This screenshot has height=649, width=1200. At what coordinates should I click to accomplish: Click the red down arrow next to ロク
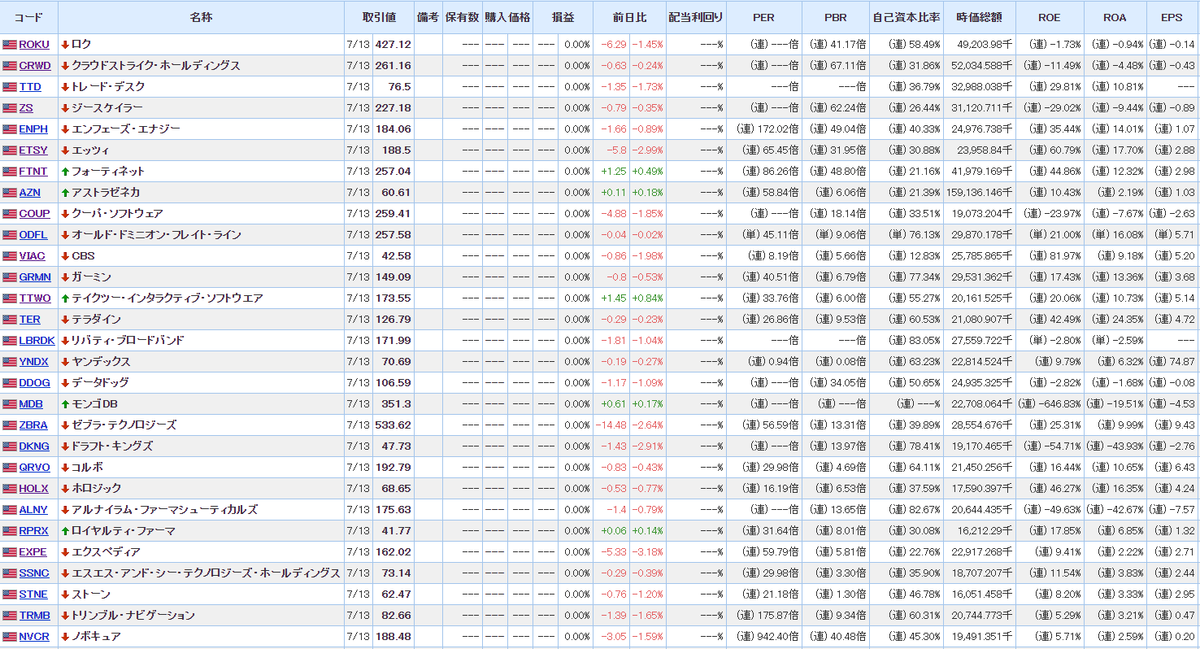(x=65, y=45)
